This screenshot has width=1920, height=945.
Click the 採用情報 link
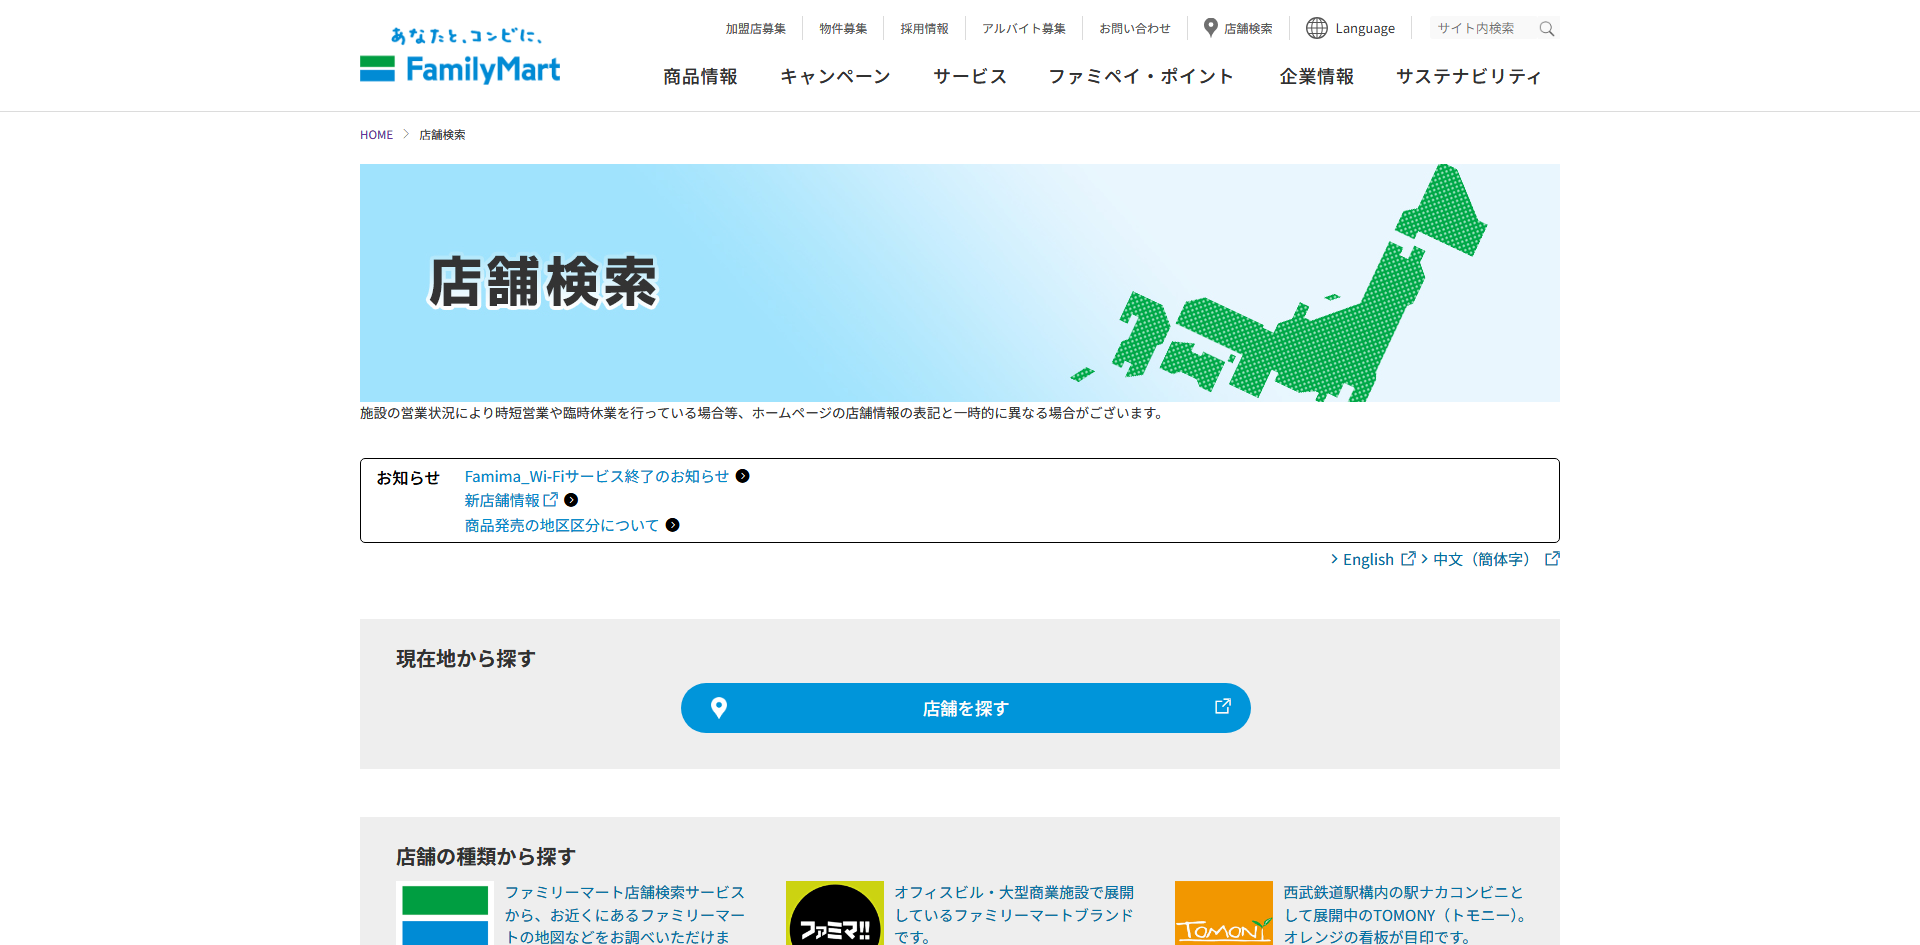[924, 29]
